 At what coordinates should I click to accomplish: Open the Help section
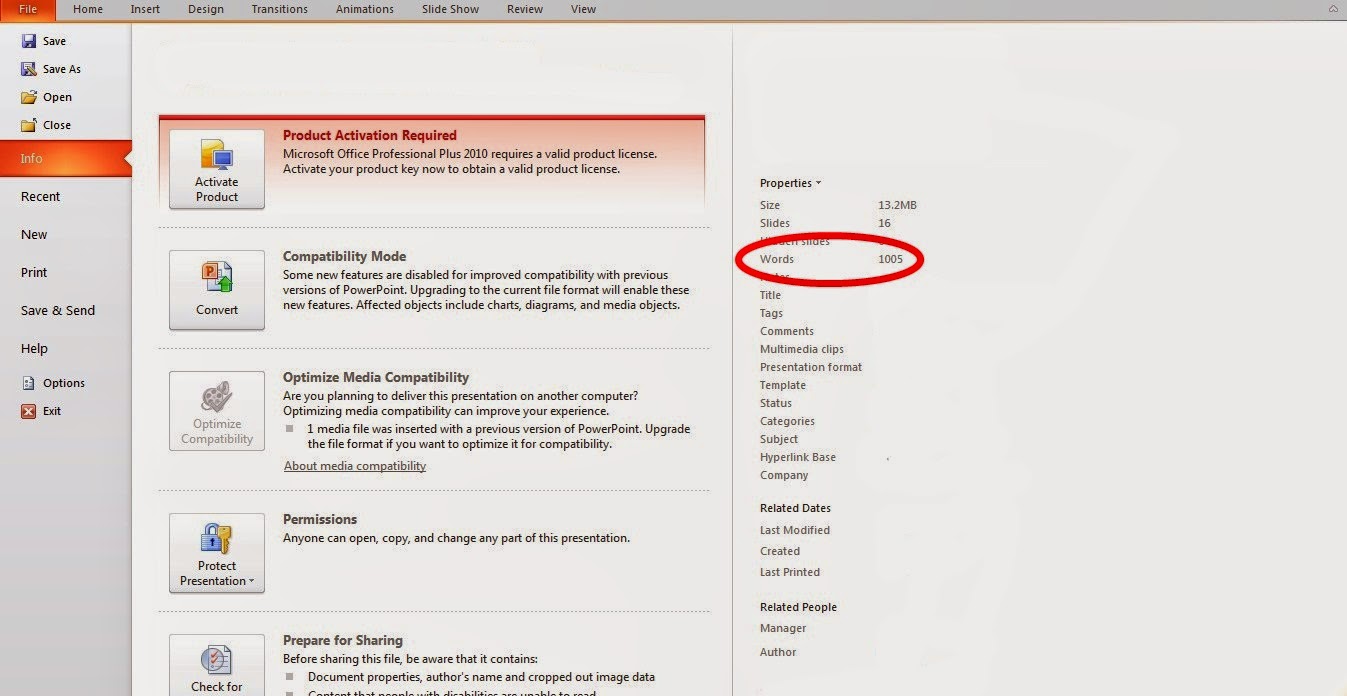coord(34,349)
